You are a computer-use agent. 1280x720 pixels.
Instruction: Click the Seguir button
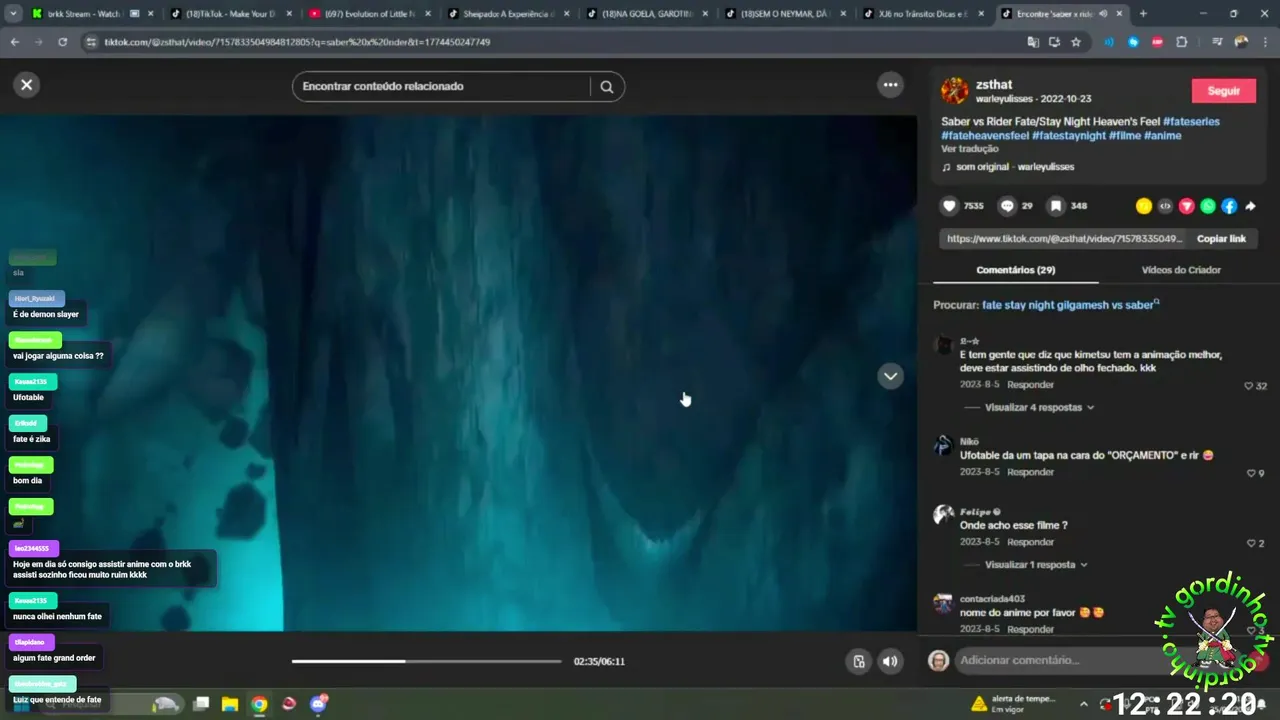[x=1223, y=91]
